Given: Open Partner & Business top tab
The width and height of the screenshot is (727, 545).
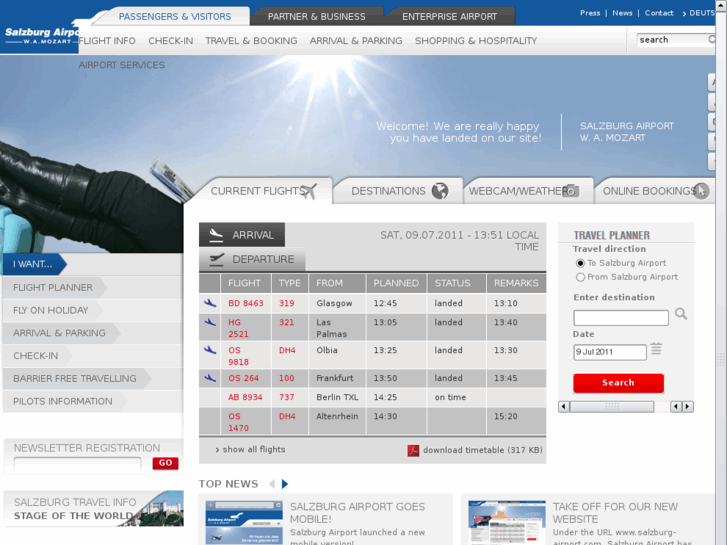Looking at the screenshot, I should point(317,17).
